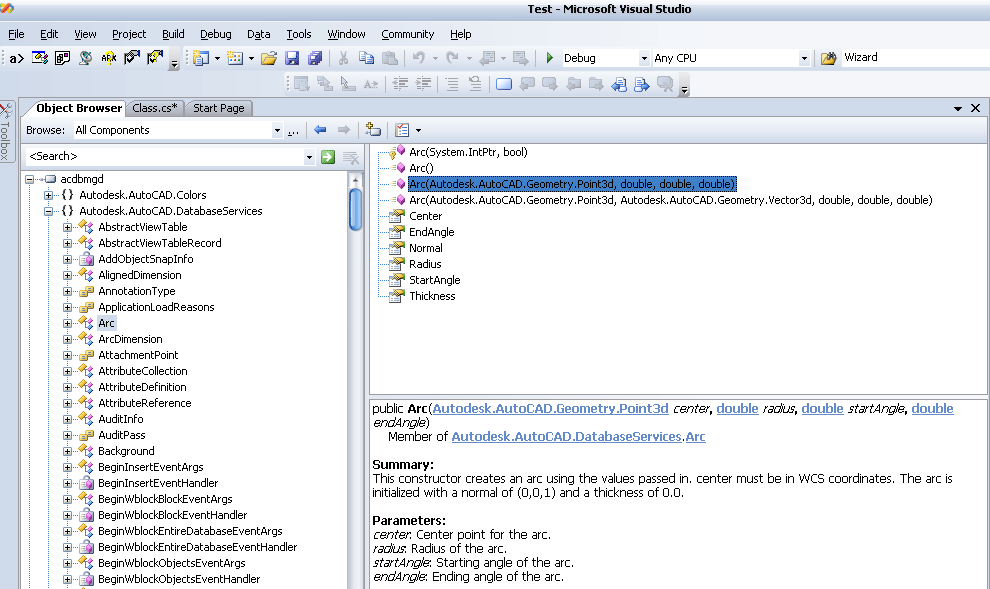This screenshot has height=589, width=990.
Task: Open the Object Browser Settings dropdown arrow
Action: (x=418, y=131)
